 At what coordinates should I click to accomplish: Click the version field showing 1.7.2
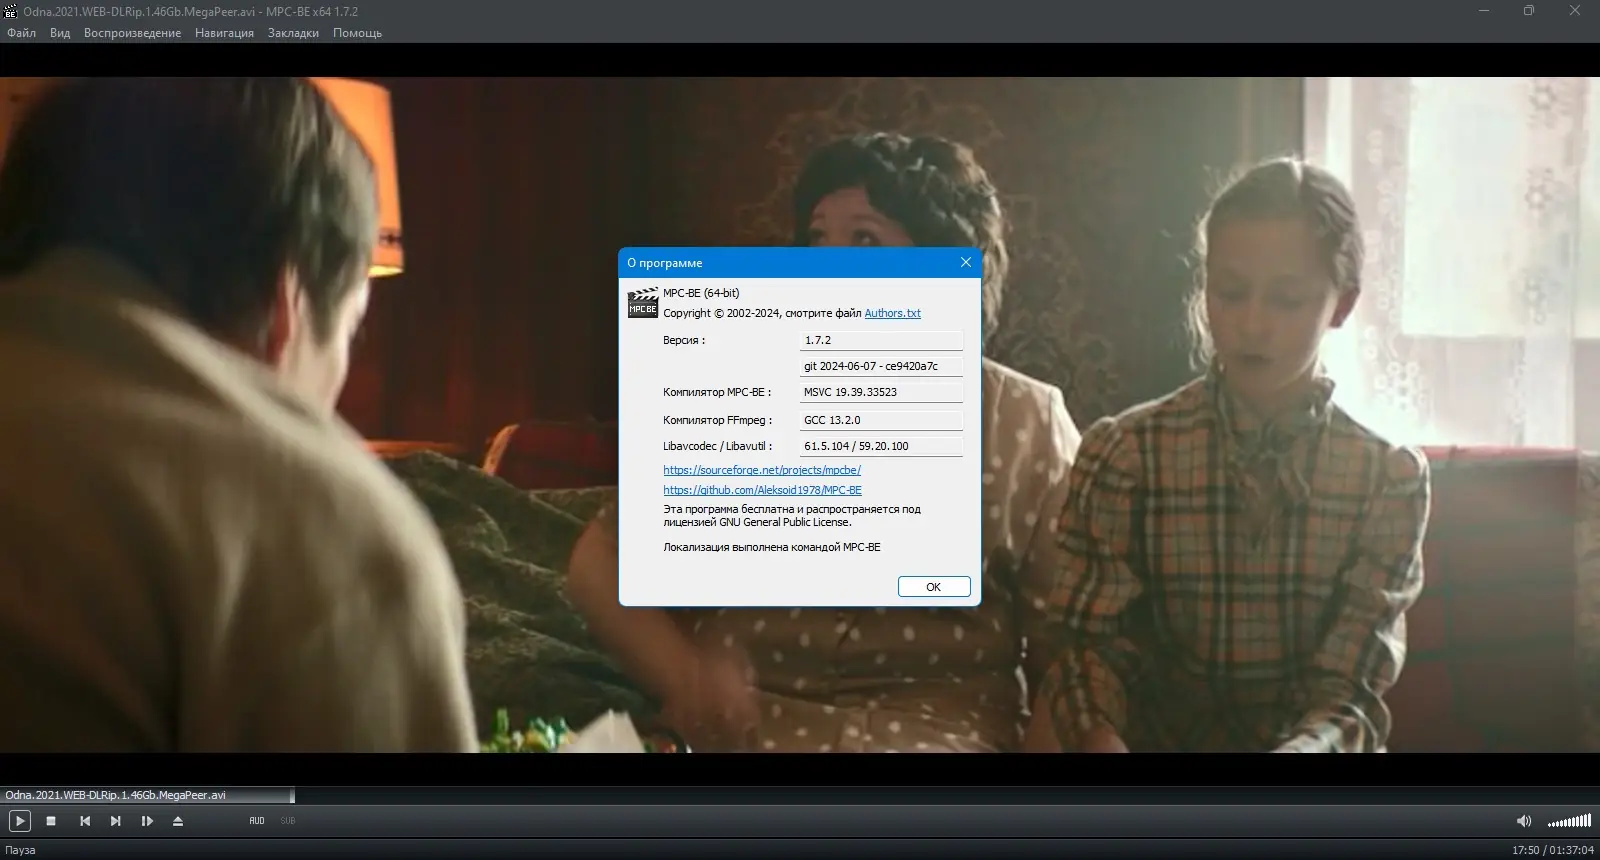881,340
